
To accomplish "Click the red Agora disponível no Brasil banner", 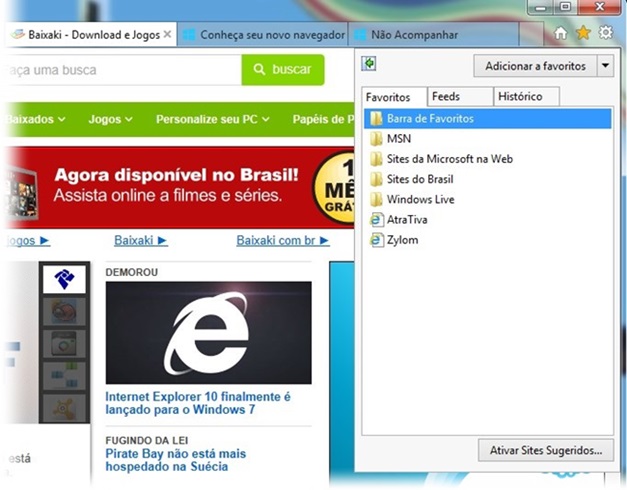I will [179, 187].
